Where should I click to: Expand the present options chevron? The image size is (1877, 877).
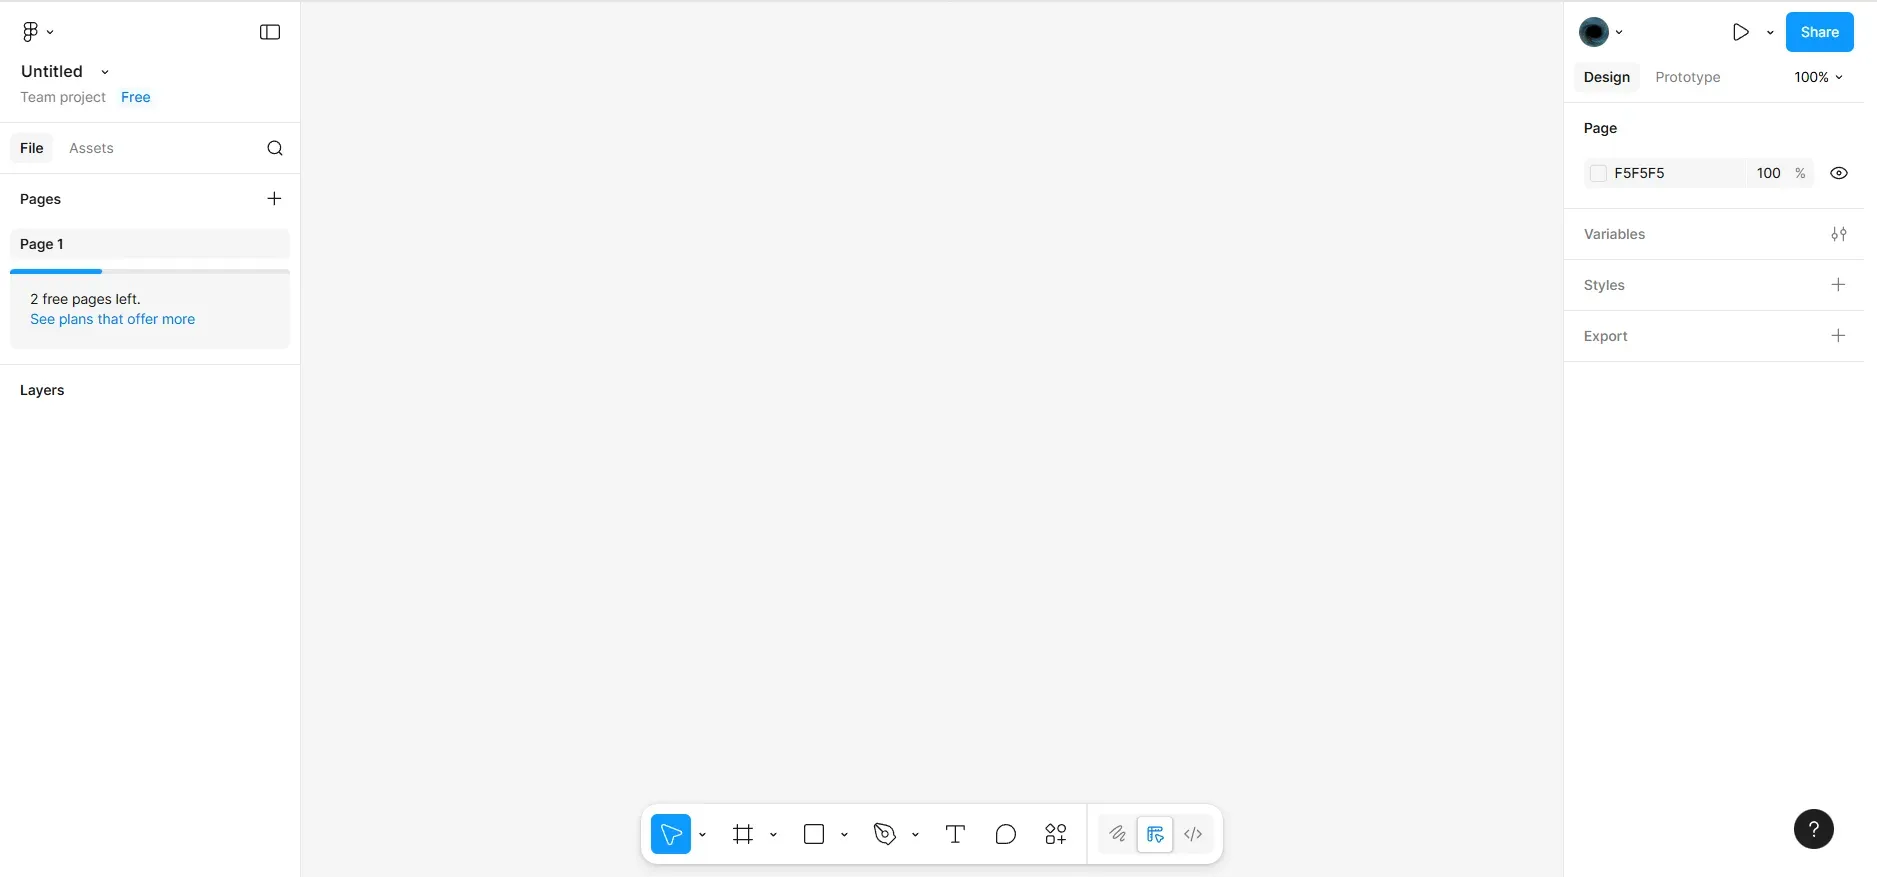coord(1770,32)
